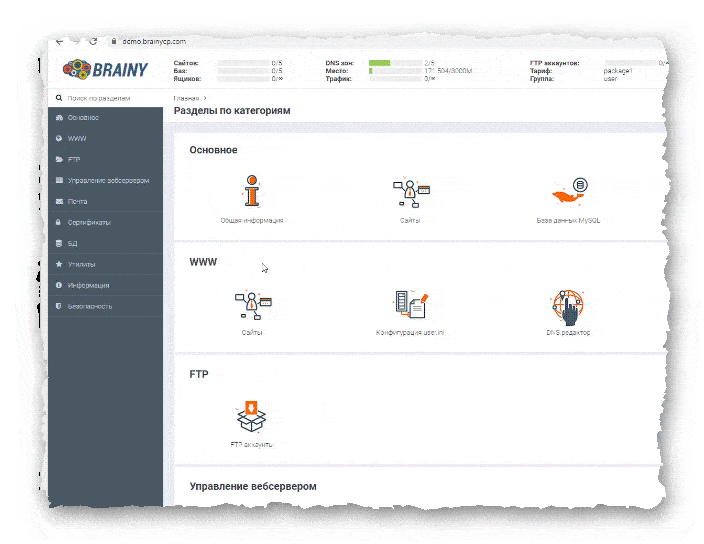Click the Управление вебсервером section heading
The image size is (704, 544).
pos(253,487)
